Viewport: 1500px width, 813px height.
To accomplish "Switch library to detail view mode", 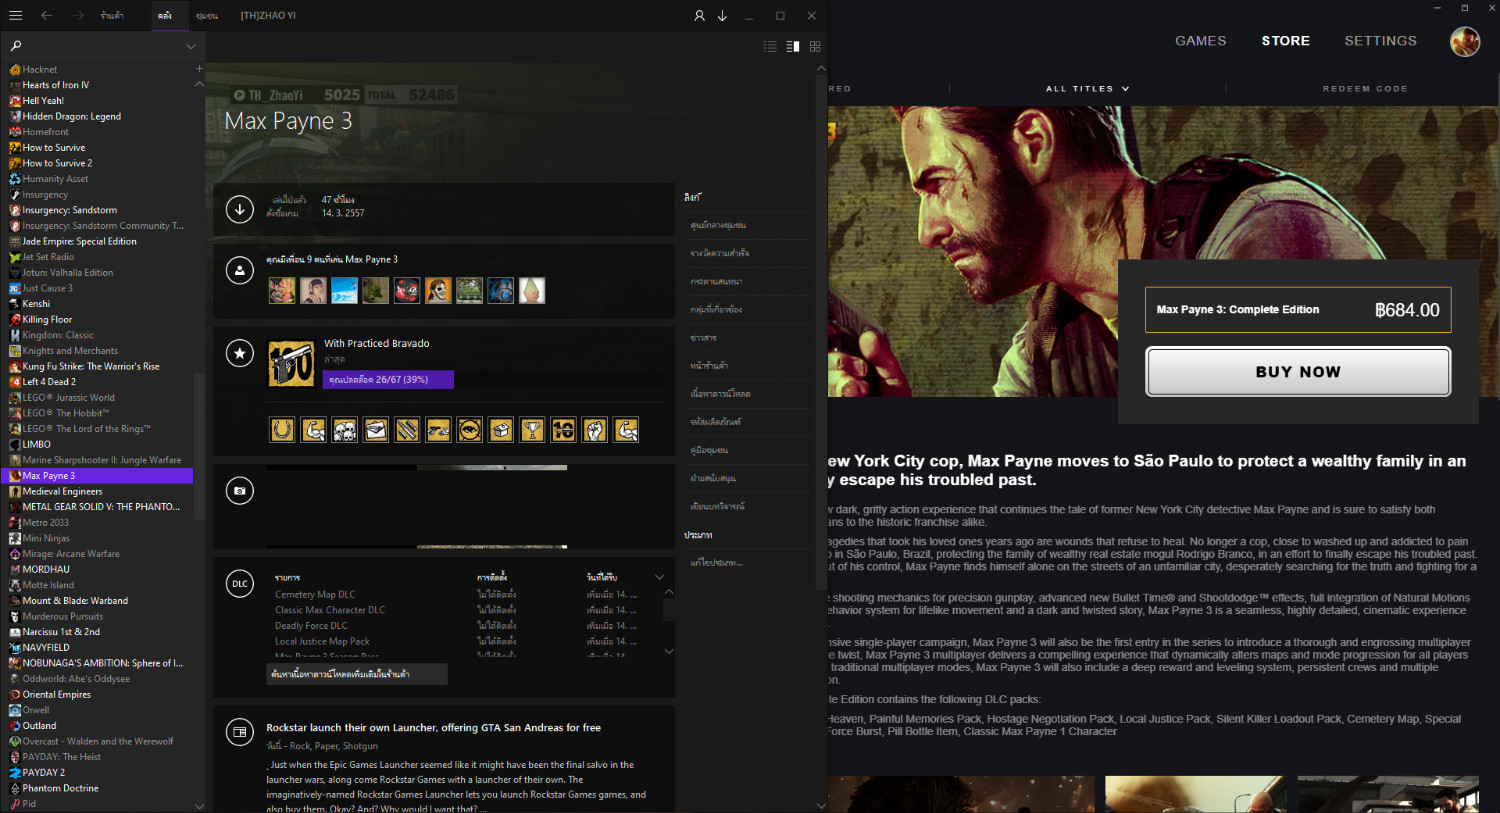I will click(793, 46).
